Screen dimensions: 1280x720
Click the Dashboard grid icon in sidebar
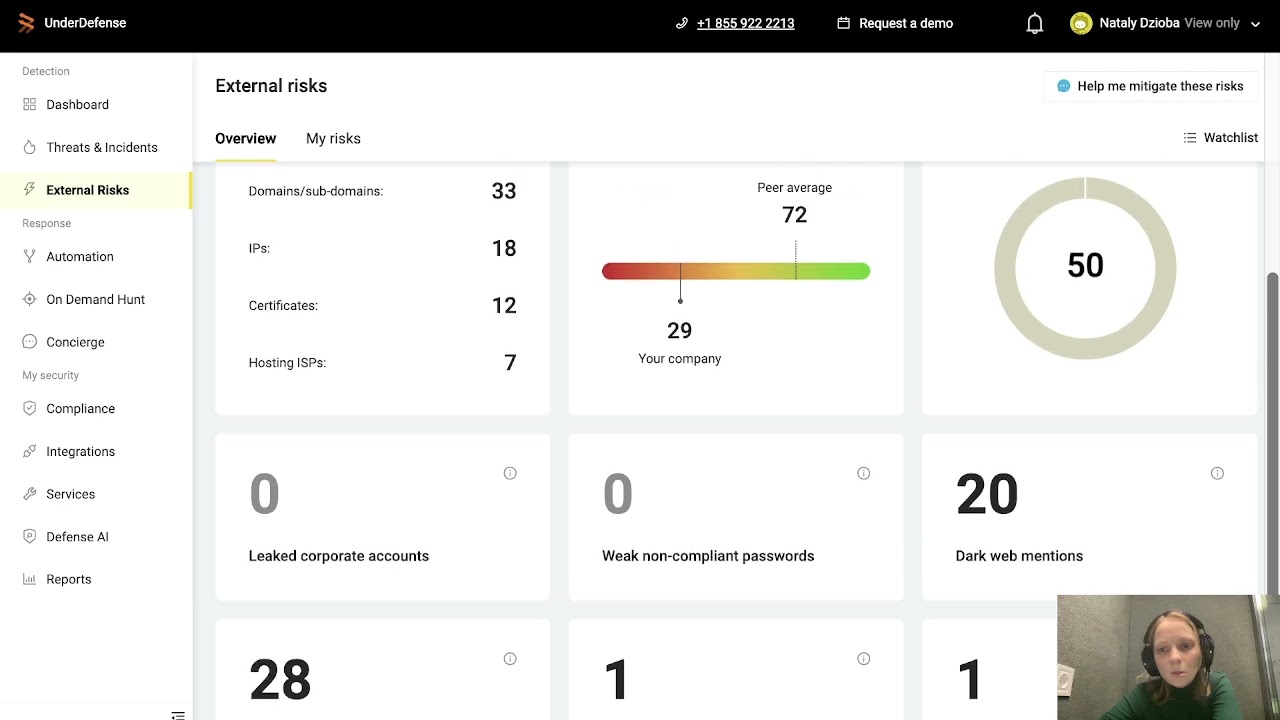(x=29, y=104)
